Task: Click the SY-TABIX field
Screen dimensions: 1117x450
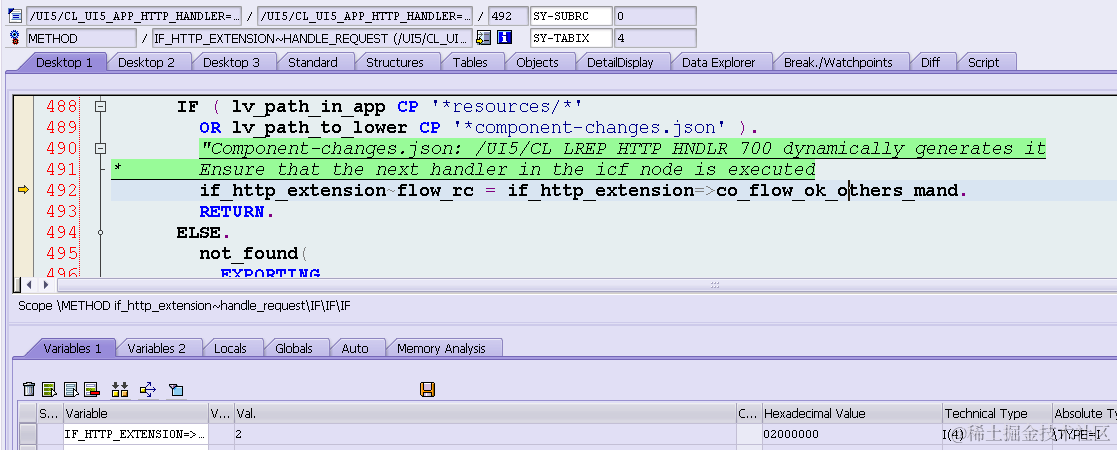Action: coord(571,38)
